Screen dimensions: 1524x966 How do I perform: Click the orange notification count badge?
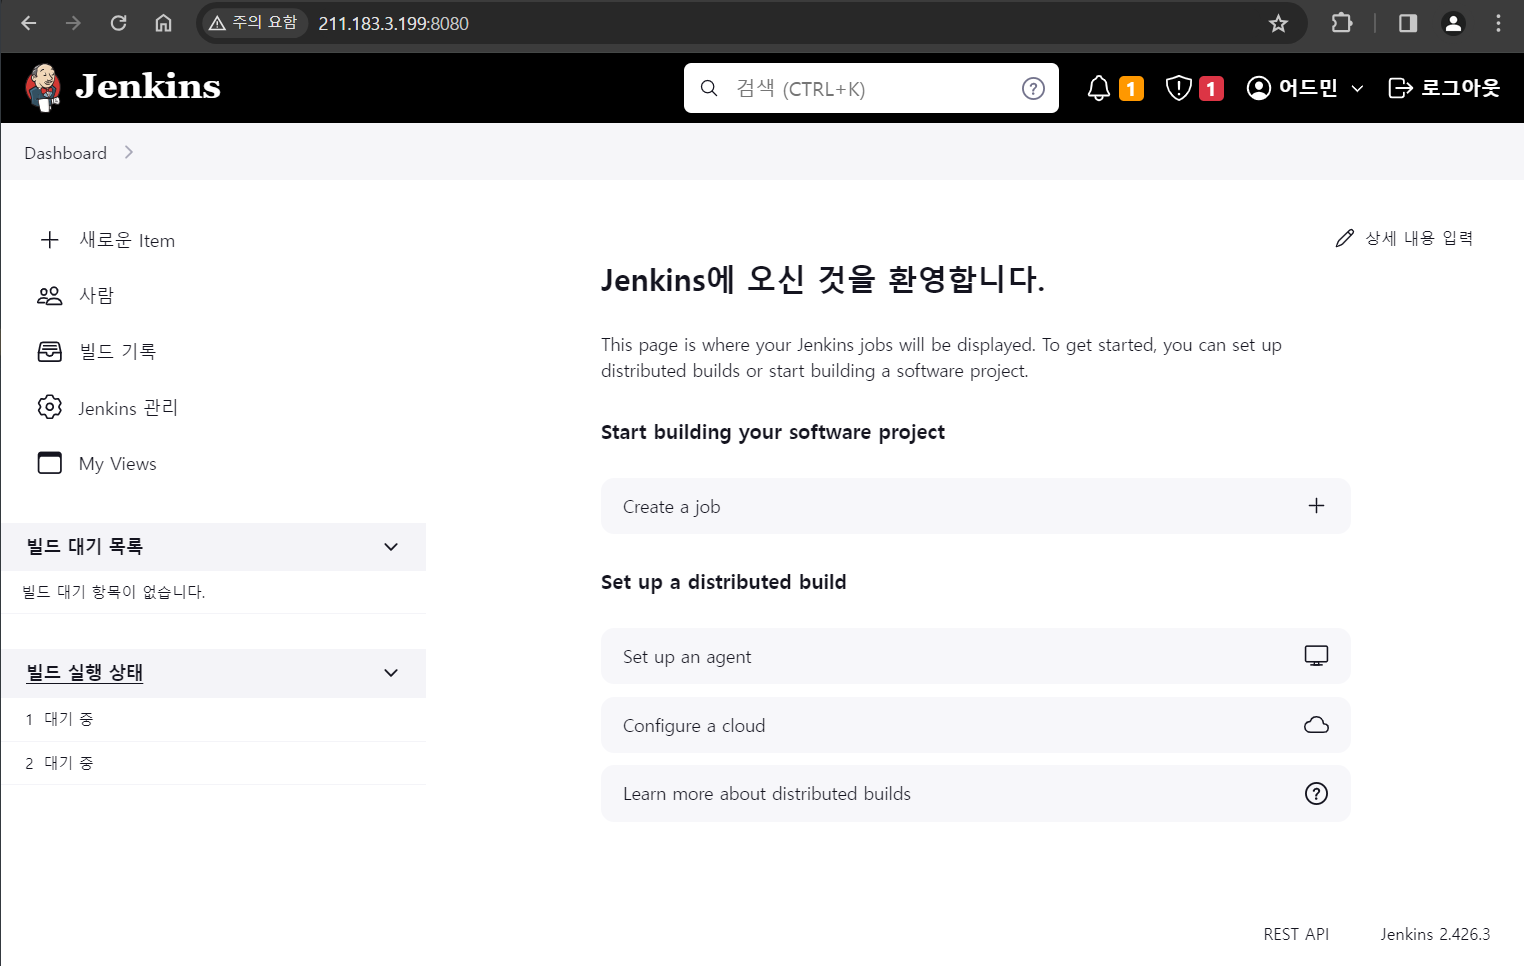[1131, 89]
